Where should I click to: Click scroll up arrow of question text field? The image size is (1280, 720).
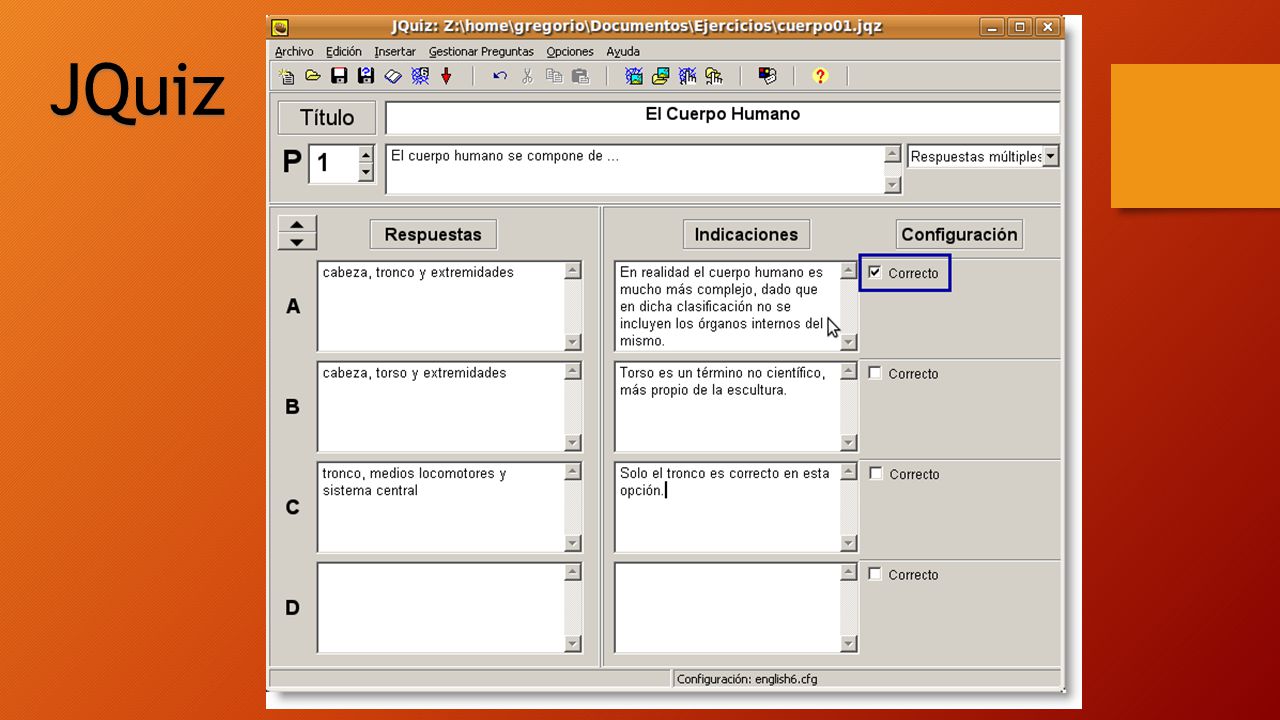(893, 155)
